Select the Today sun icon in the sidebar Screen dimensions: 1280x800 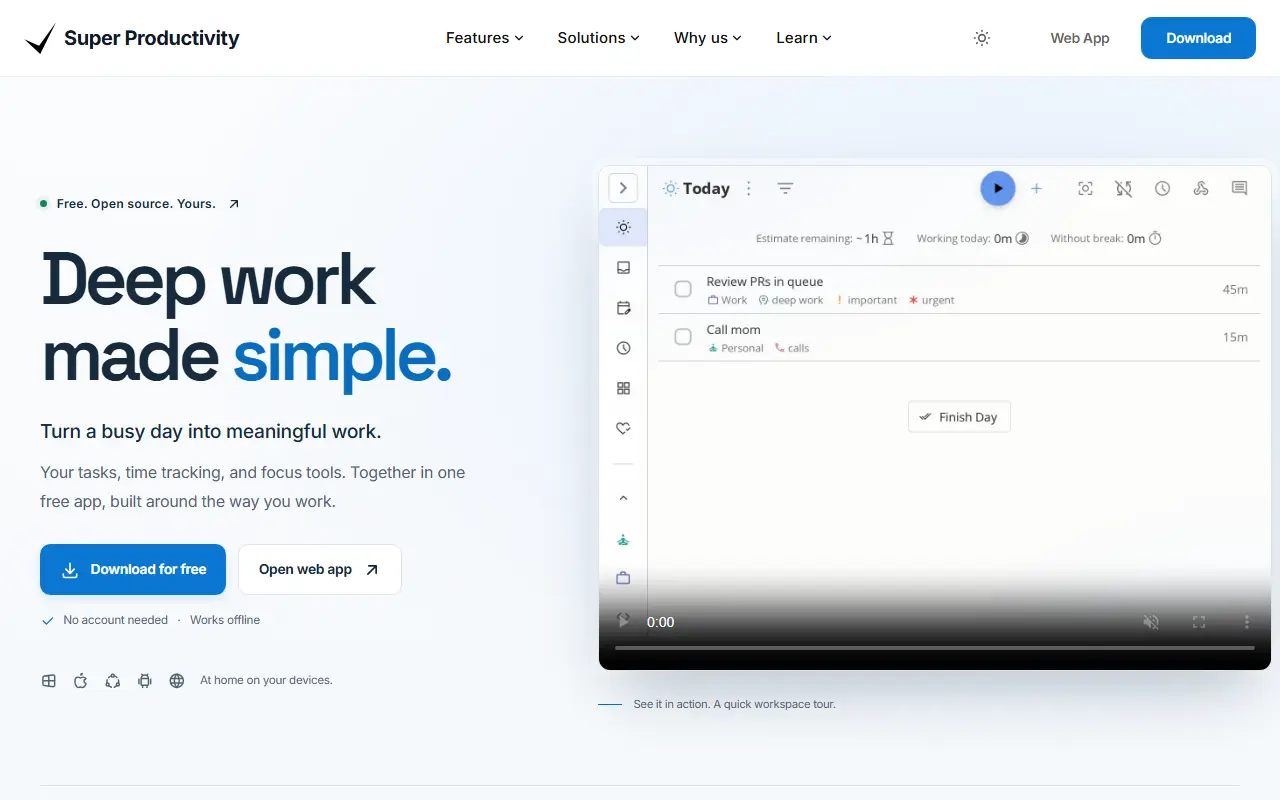point(623,227)
